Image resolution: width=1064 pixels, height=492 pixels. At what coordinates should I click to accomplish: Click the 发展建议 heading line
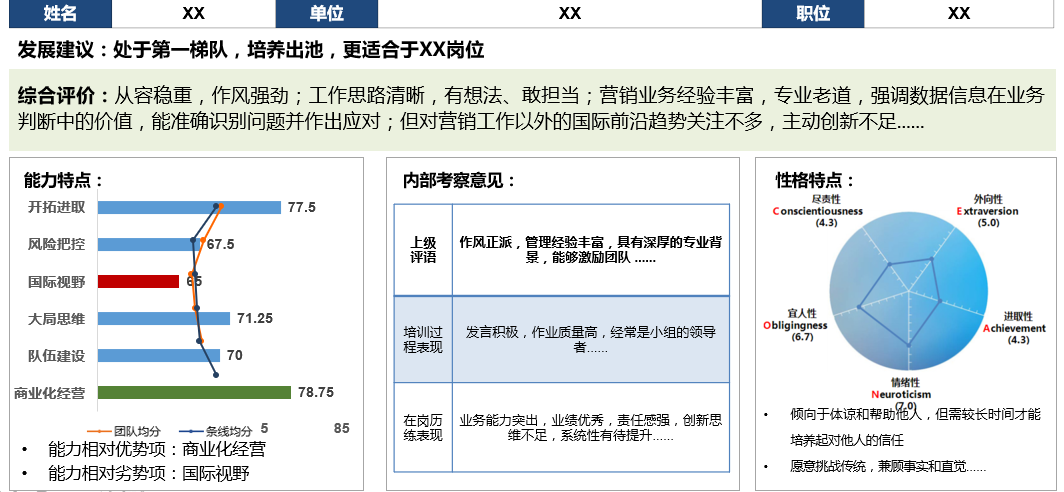[x=251, y=50]
